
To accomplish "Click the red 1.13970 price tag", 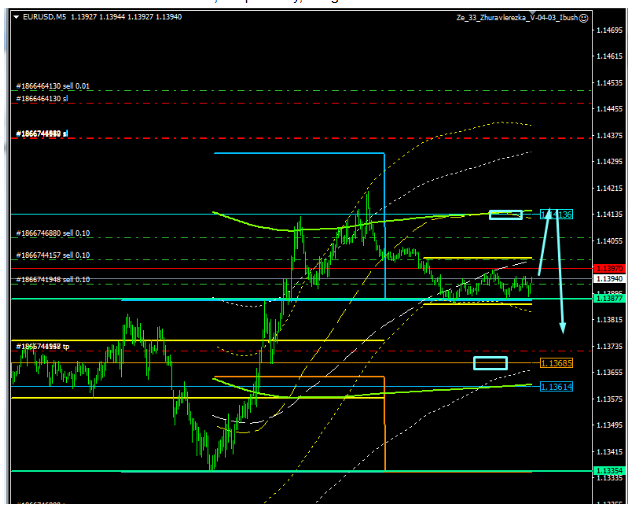I will 610,268.
